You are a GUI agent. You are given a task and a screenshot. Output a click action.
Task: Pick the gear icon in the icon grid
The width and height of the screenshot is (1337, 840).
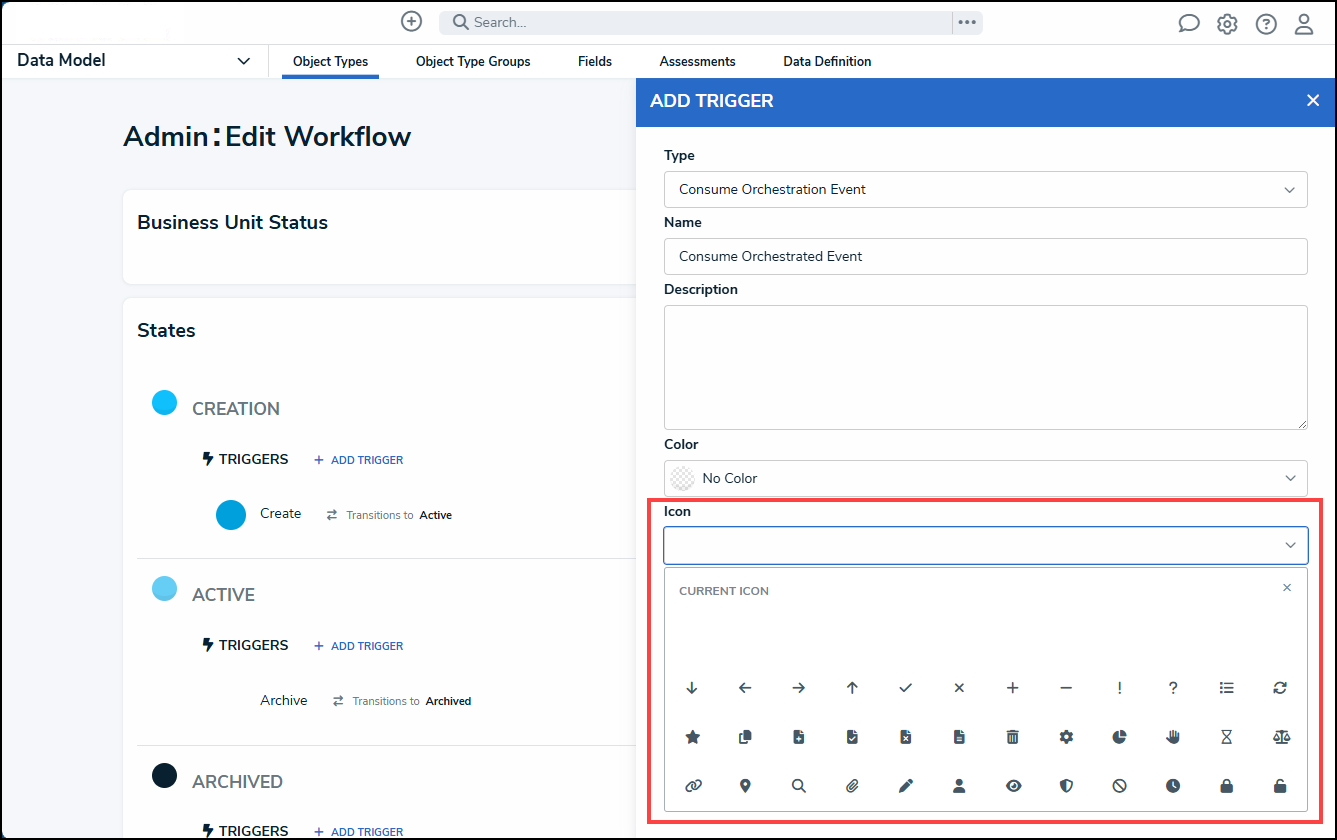tap(1066, 737)
